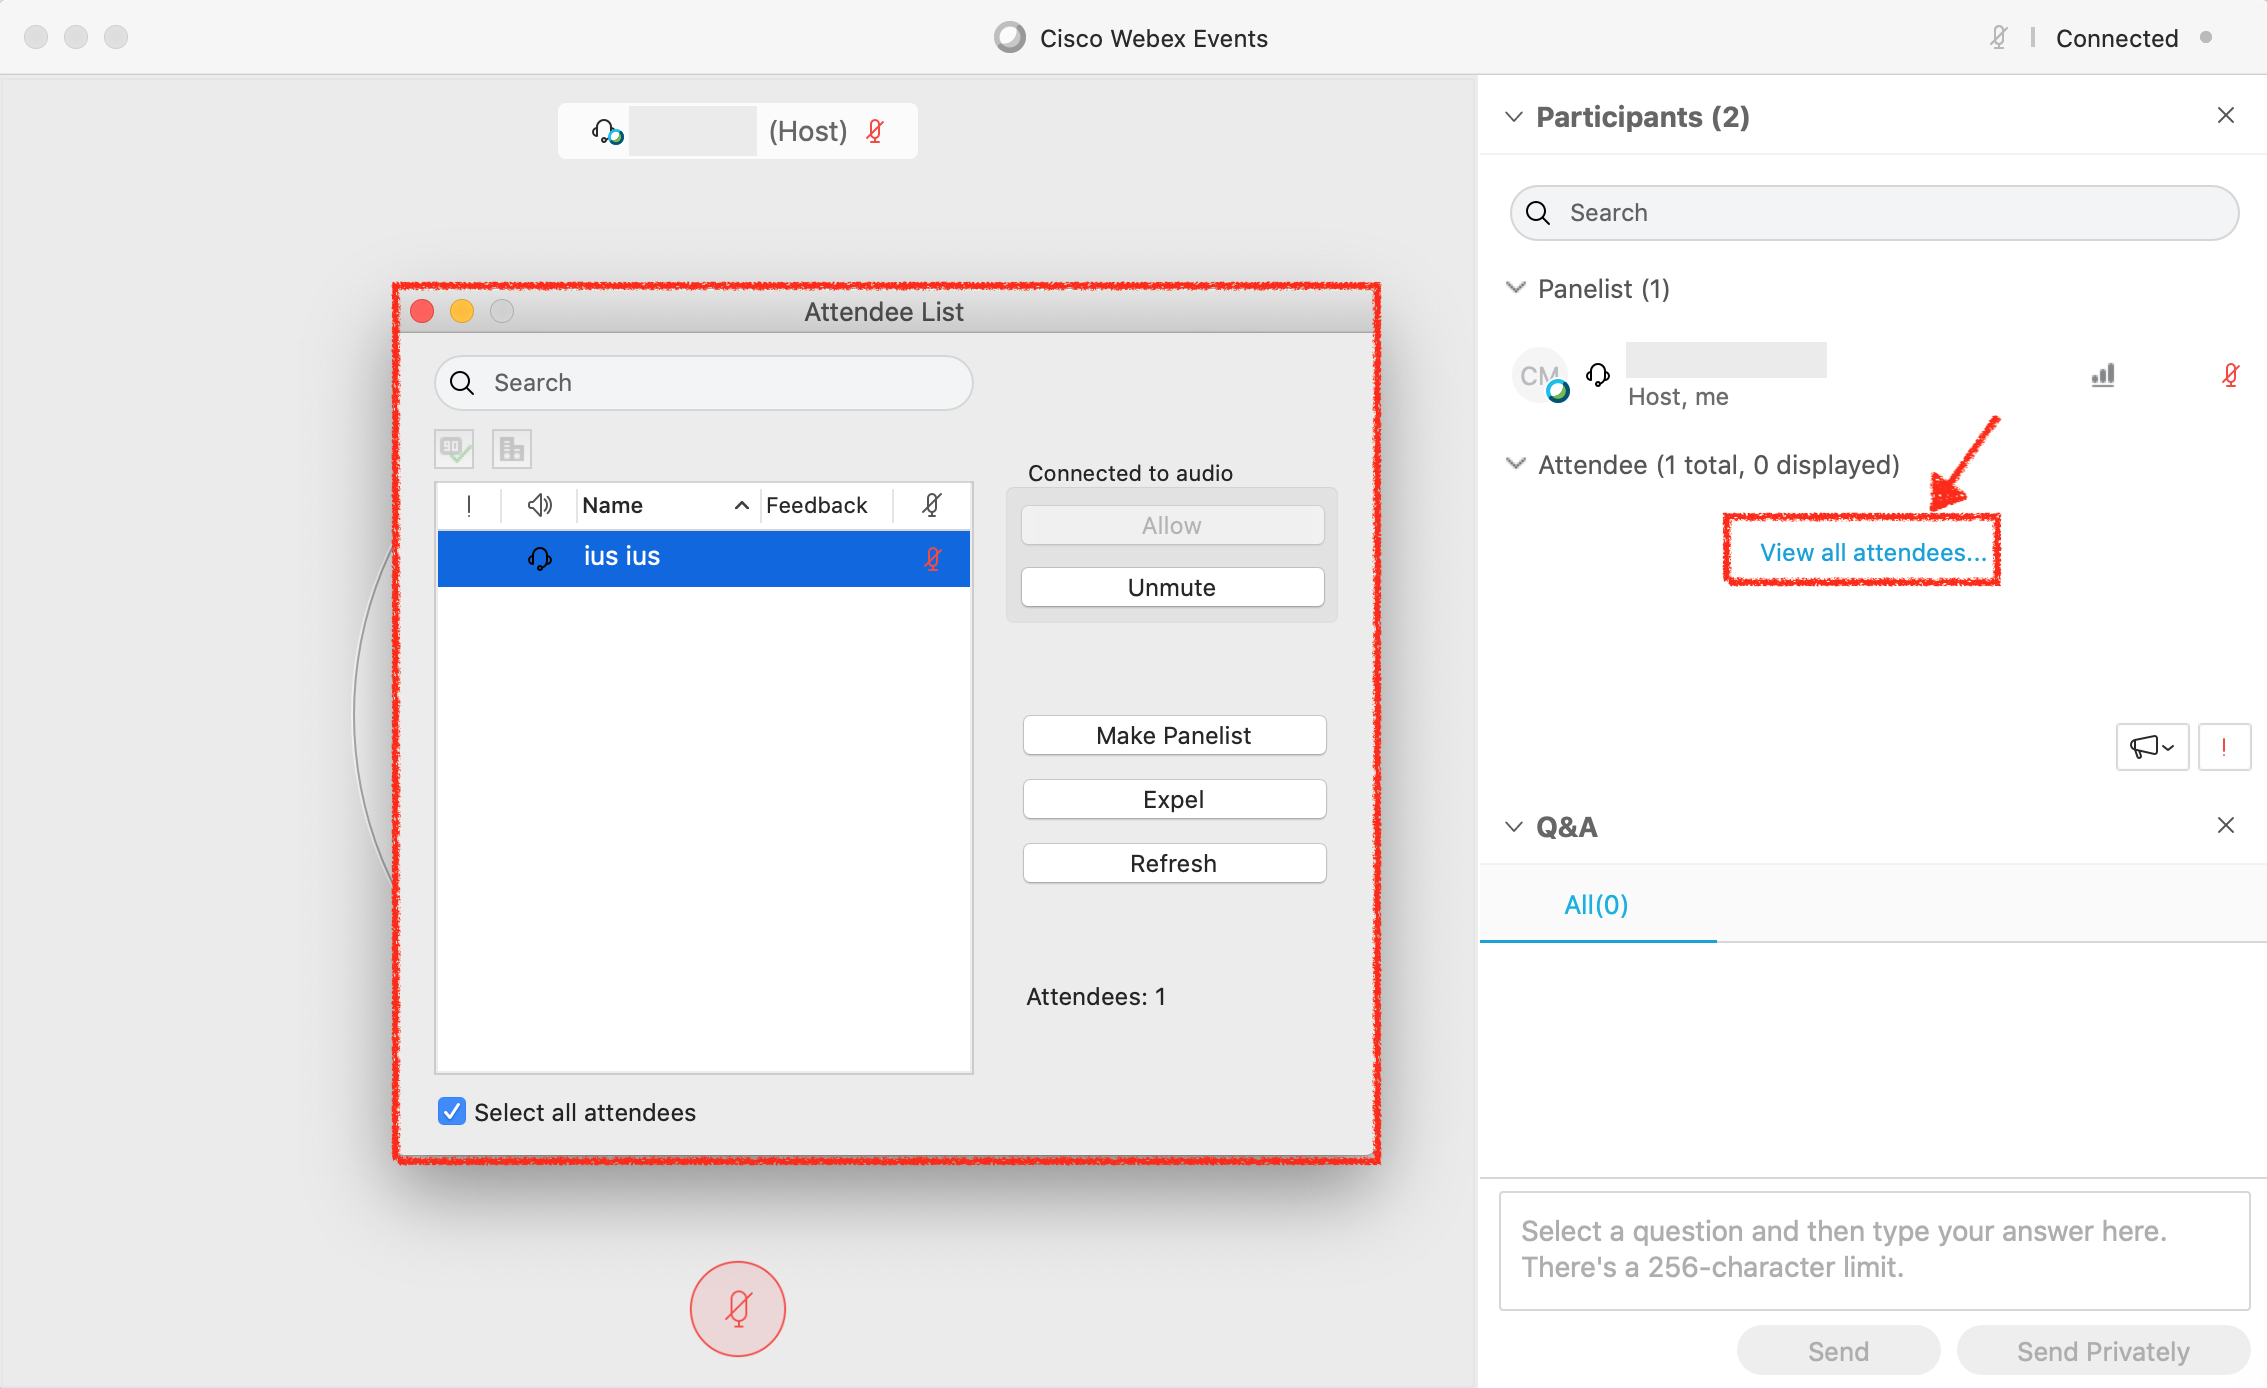Click the Send Privately button
The height and width of the screenshot is (1388, 2267).
tap(2103, 1351)
